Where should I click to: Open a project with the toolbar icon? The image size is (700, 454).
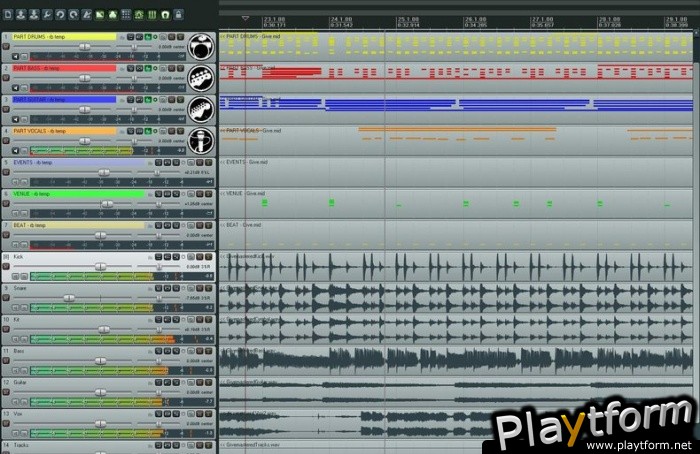(x=21, y=15)
